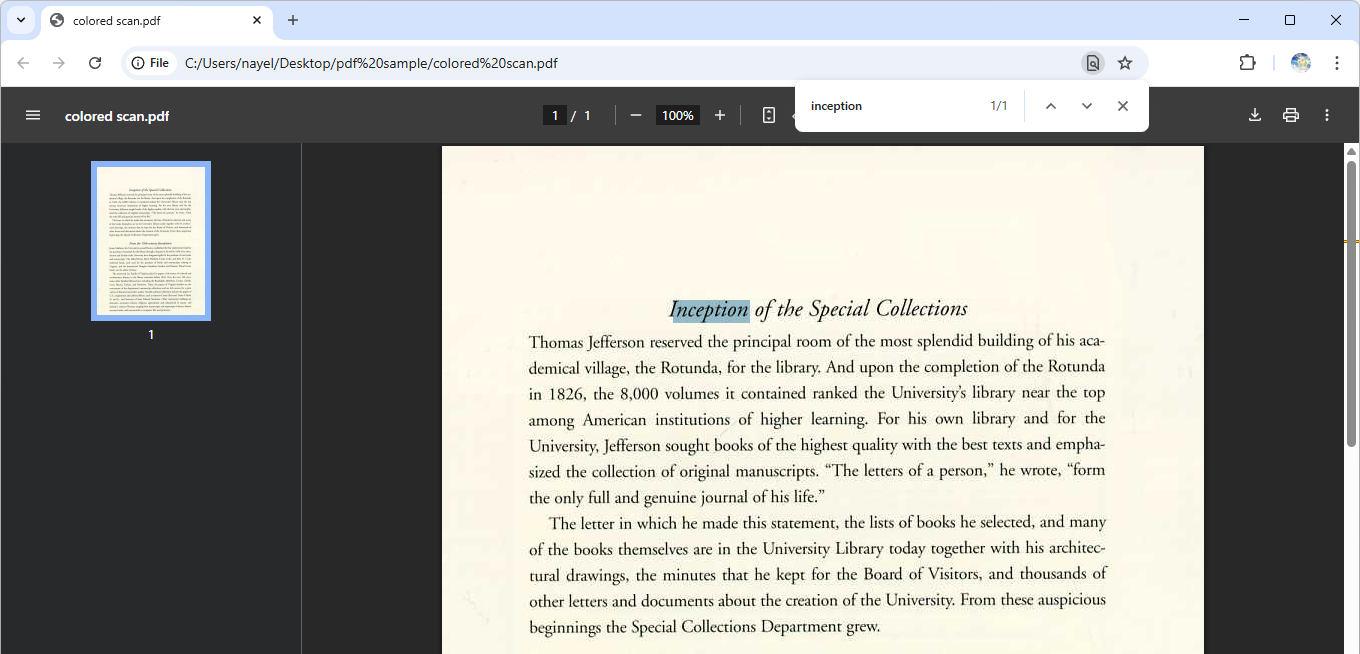Click the find-in-page icon in address bar
Viewport: 1360px width, 654px height.
pos(1093,63)
